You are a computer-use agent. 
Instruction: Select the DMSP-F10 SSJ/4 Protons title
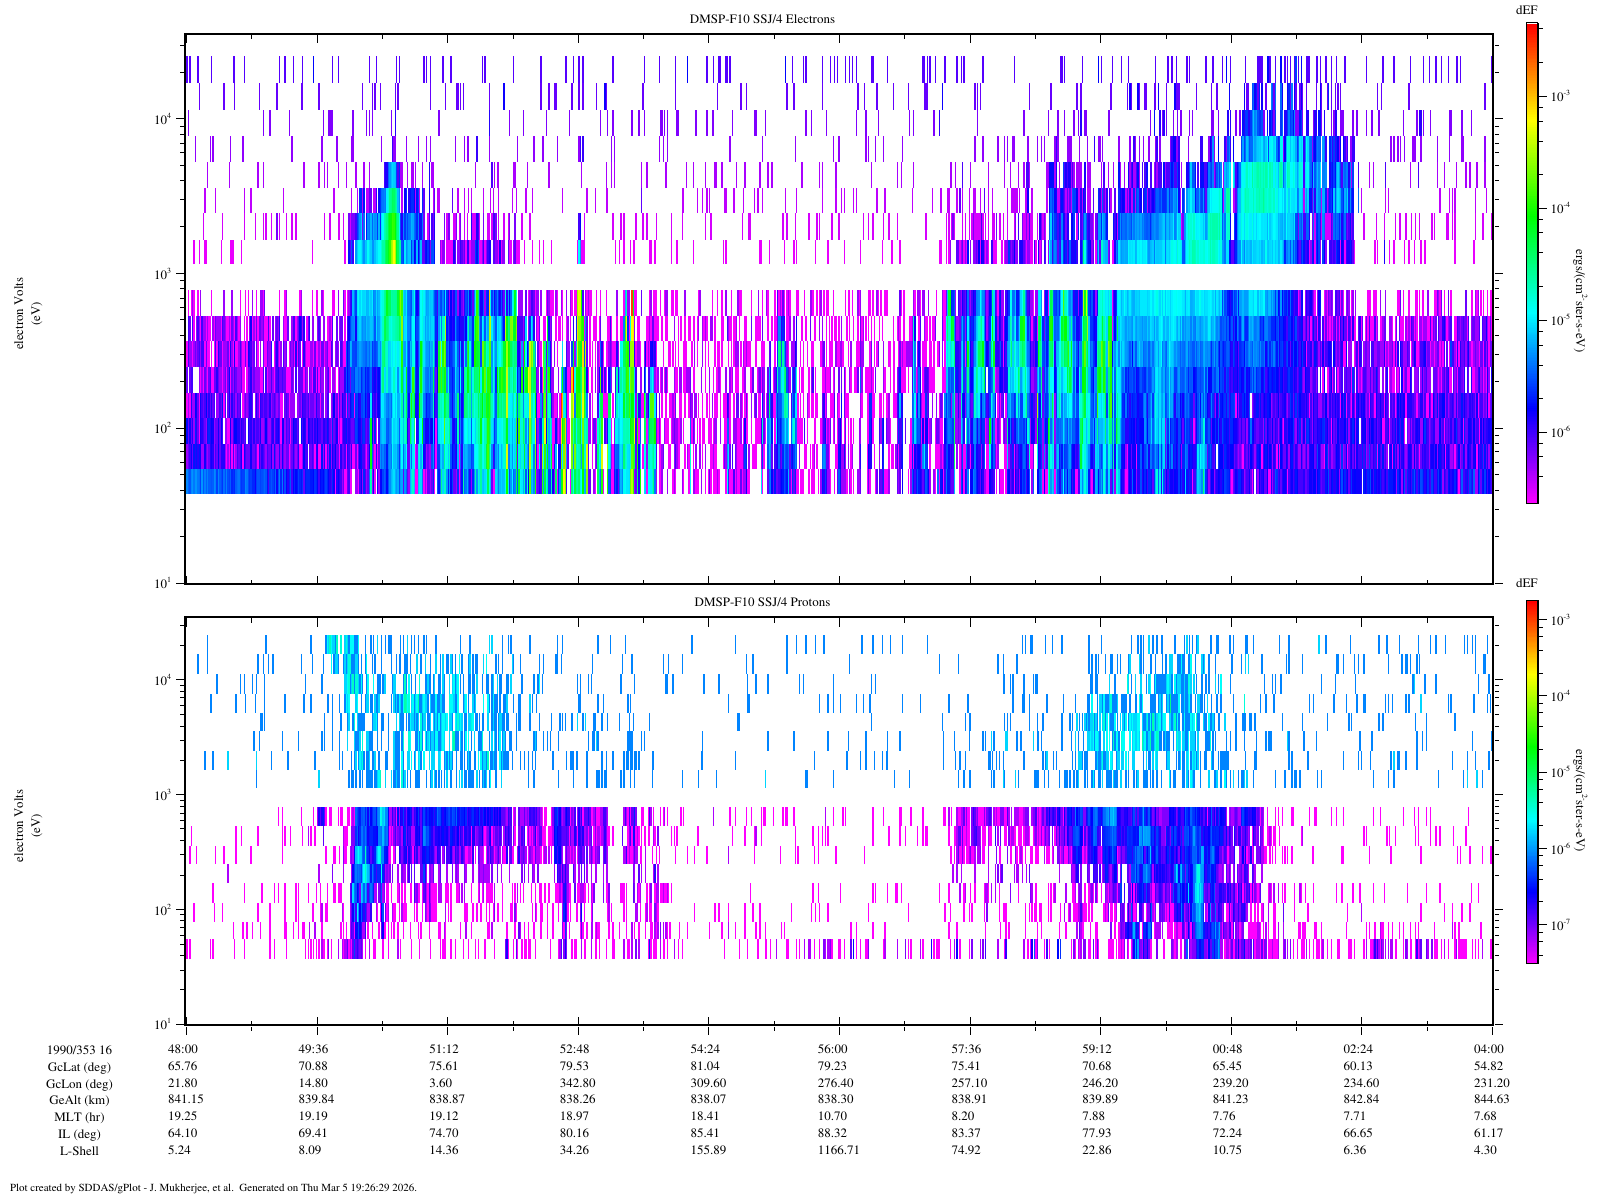point(762,602)
